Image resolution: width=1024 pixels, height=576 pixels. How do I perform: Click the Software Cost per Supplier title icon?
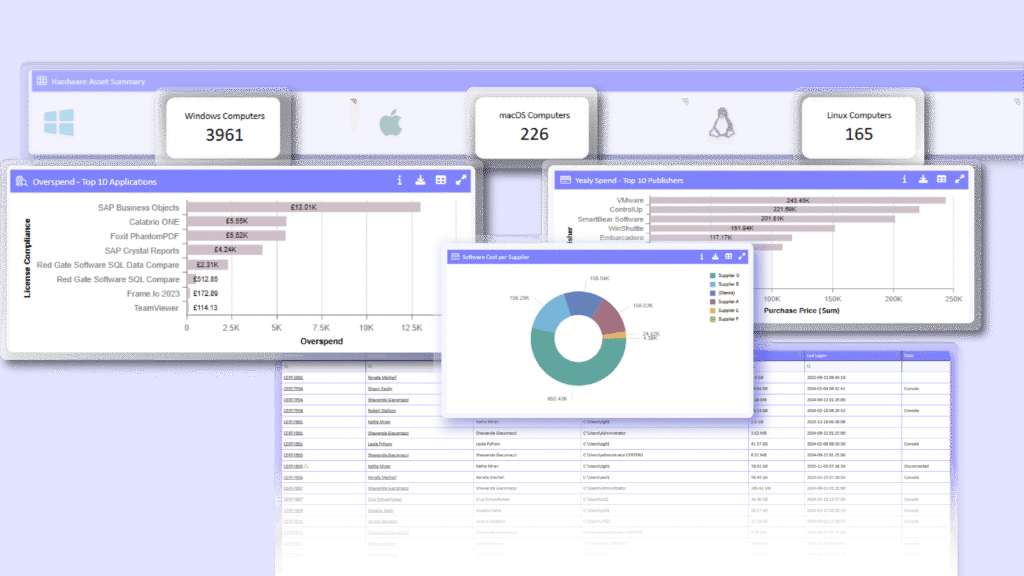(455, 257)
